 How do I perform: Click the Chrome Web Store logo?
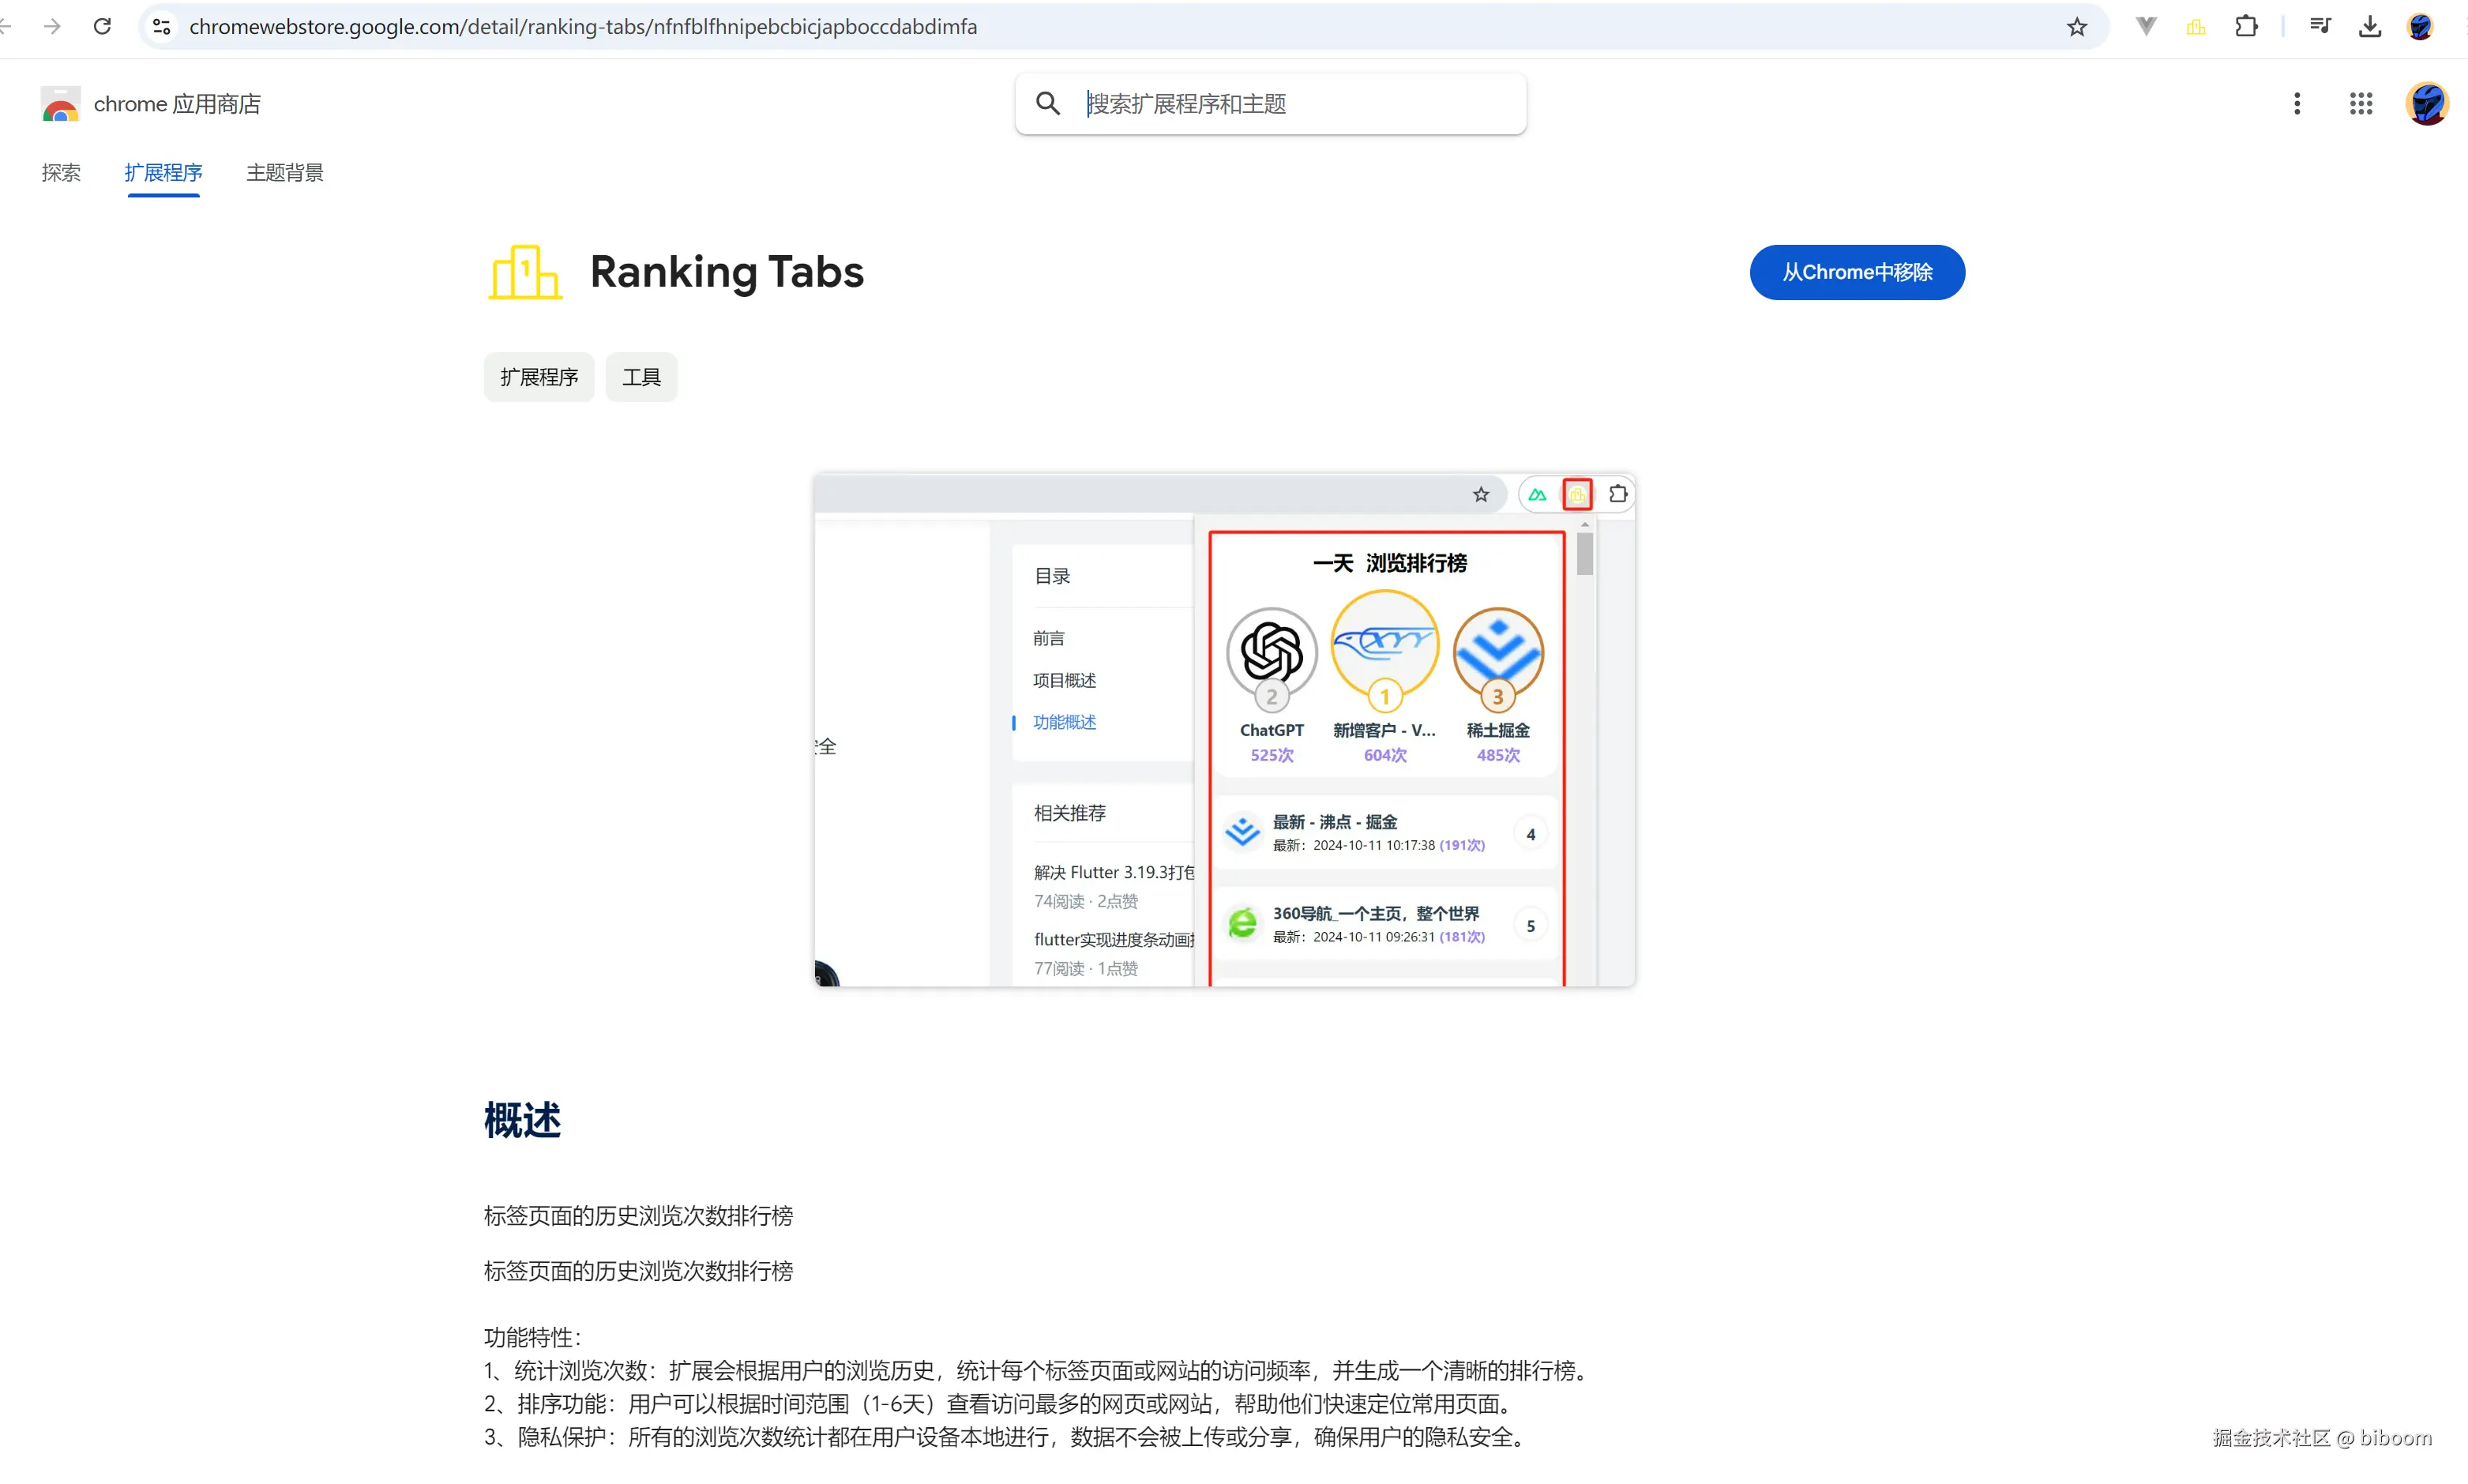(60, 103)
